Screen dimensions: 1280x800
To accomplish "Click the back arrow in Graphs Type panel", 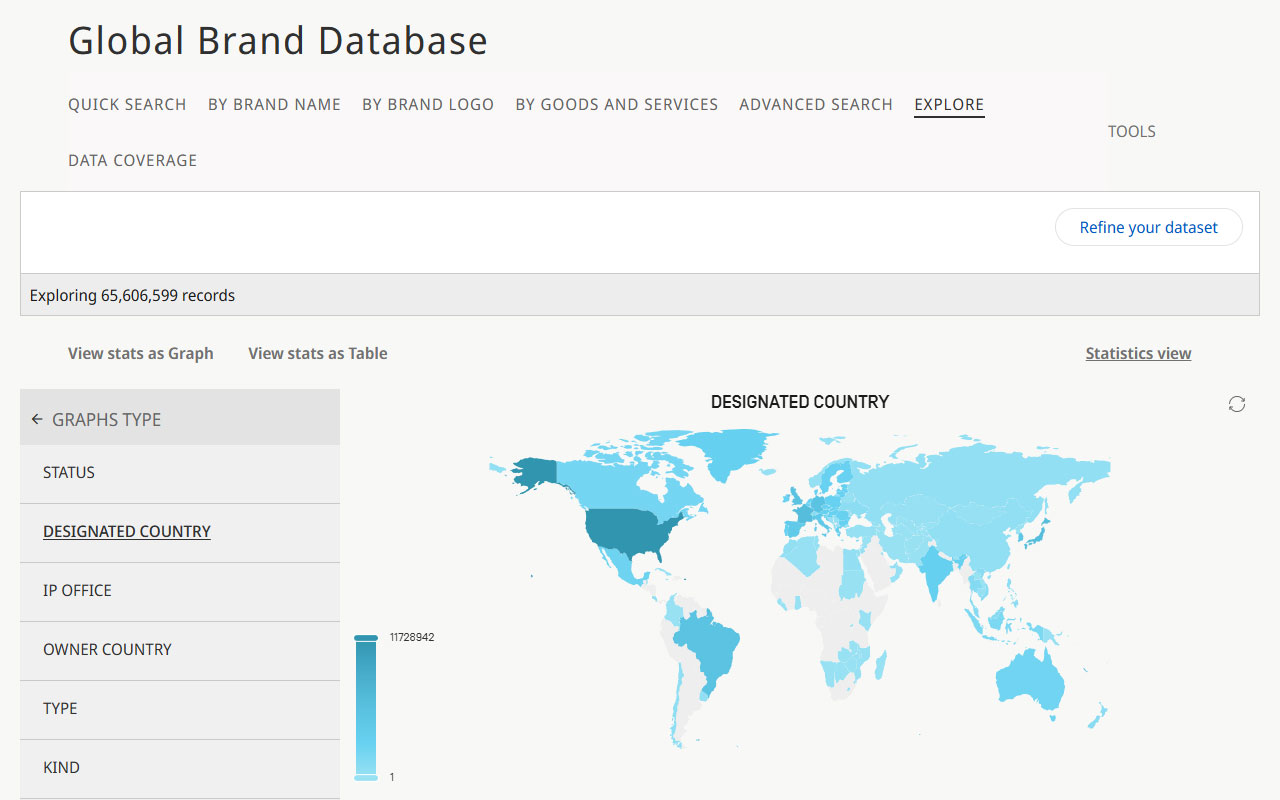I will 37,419.
